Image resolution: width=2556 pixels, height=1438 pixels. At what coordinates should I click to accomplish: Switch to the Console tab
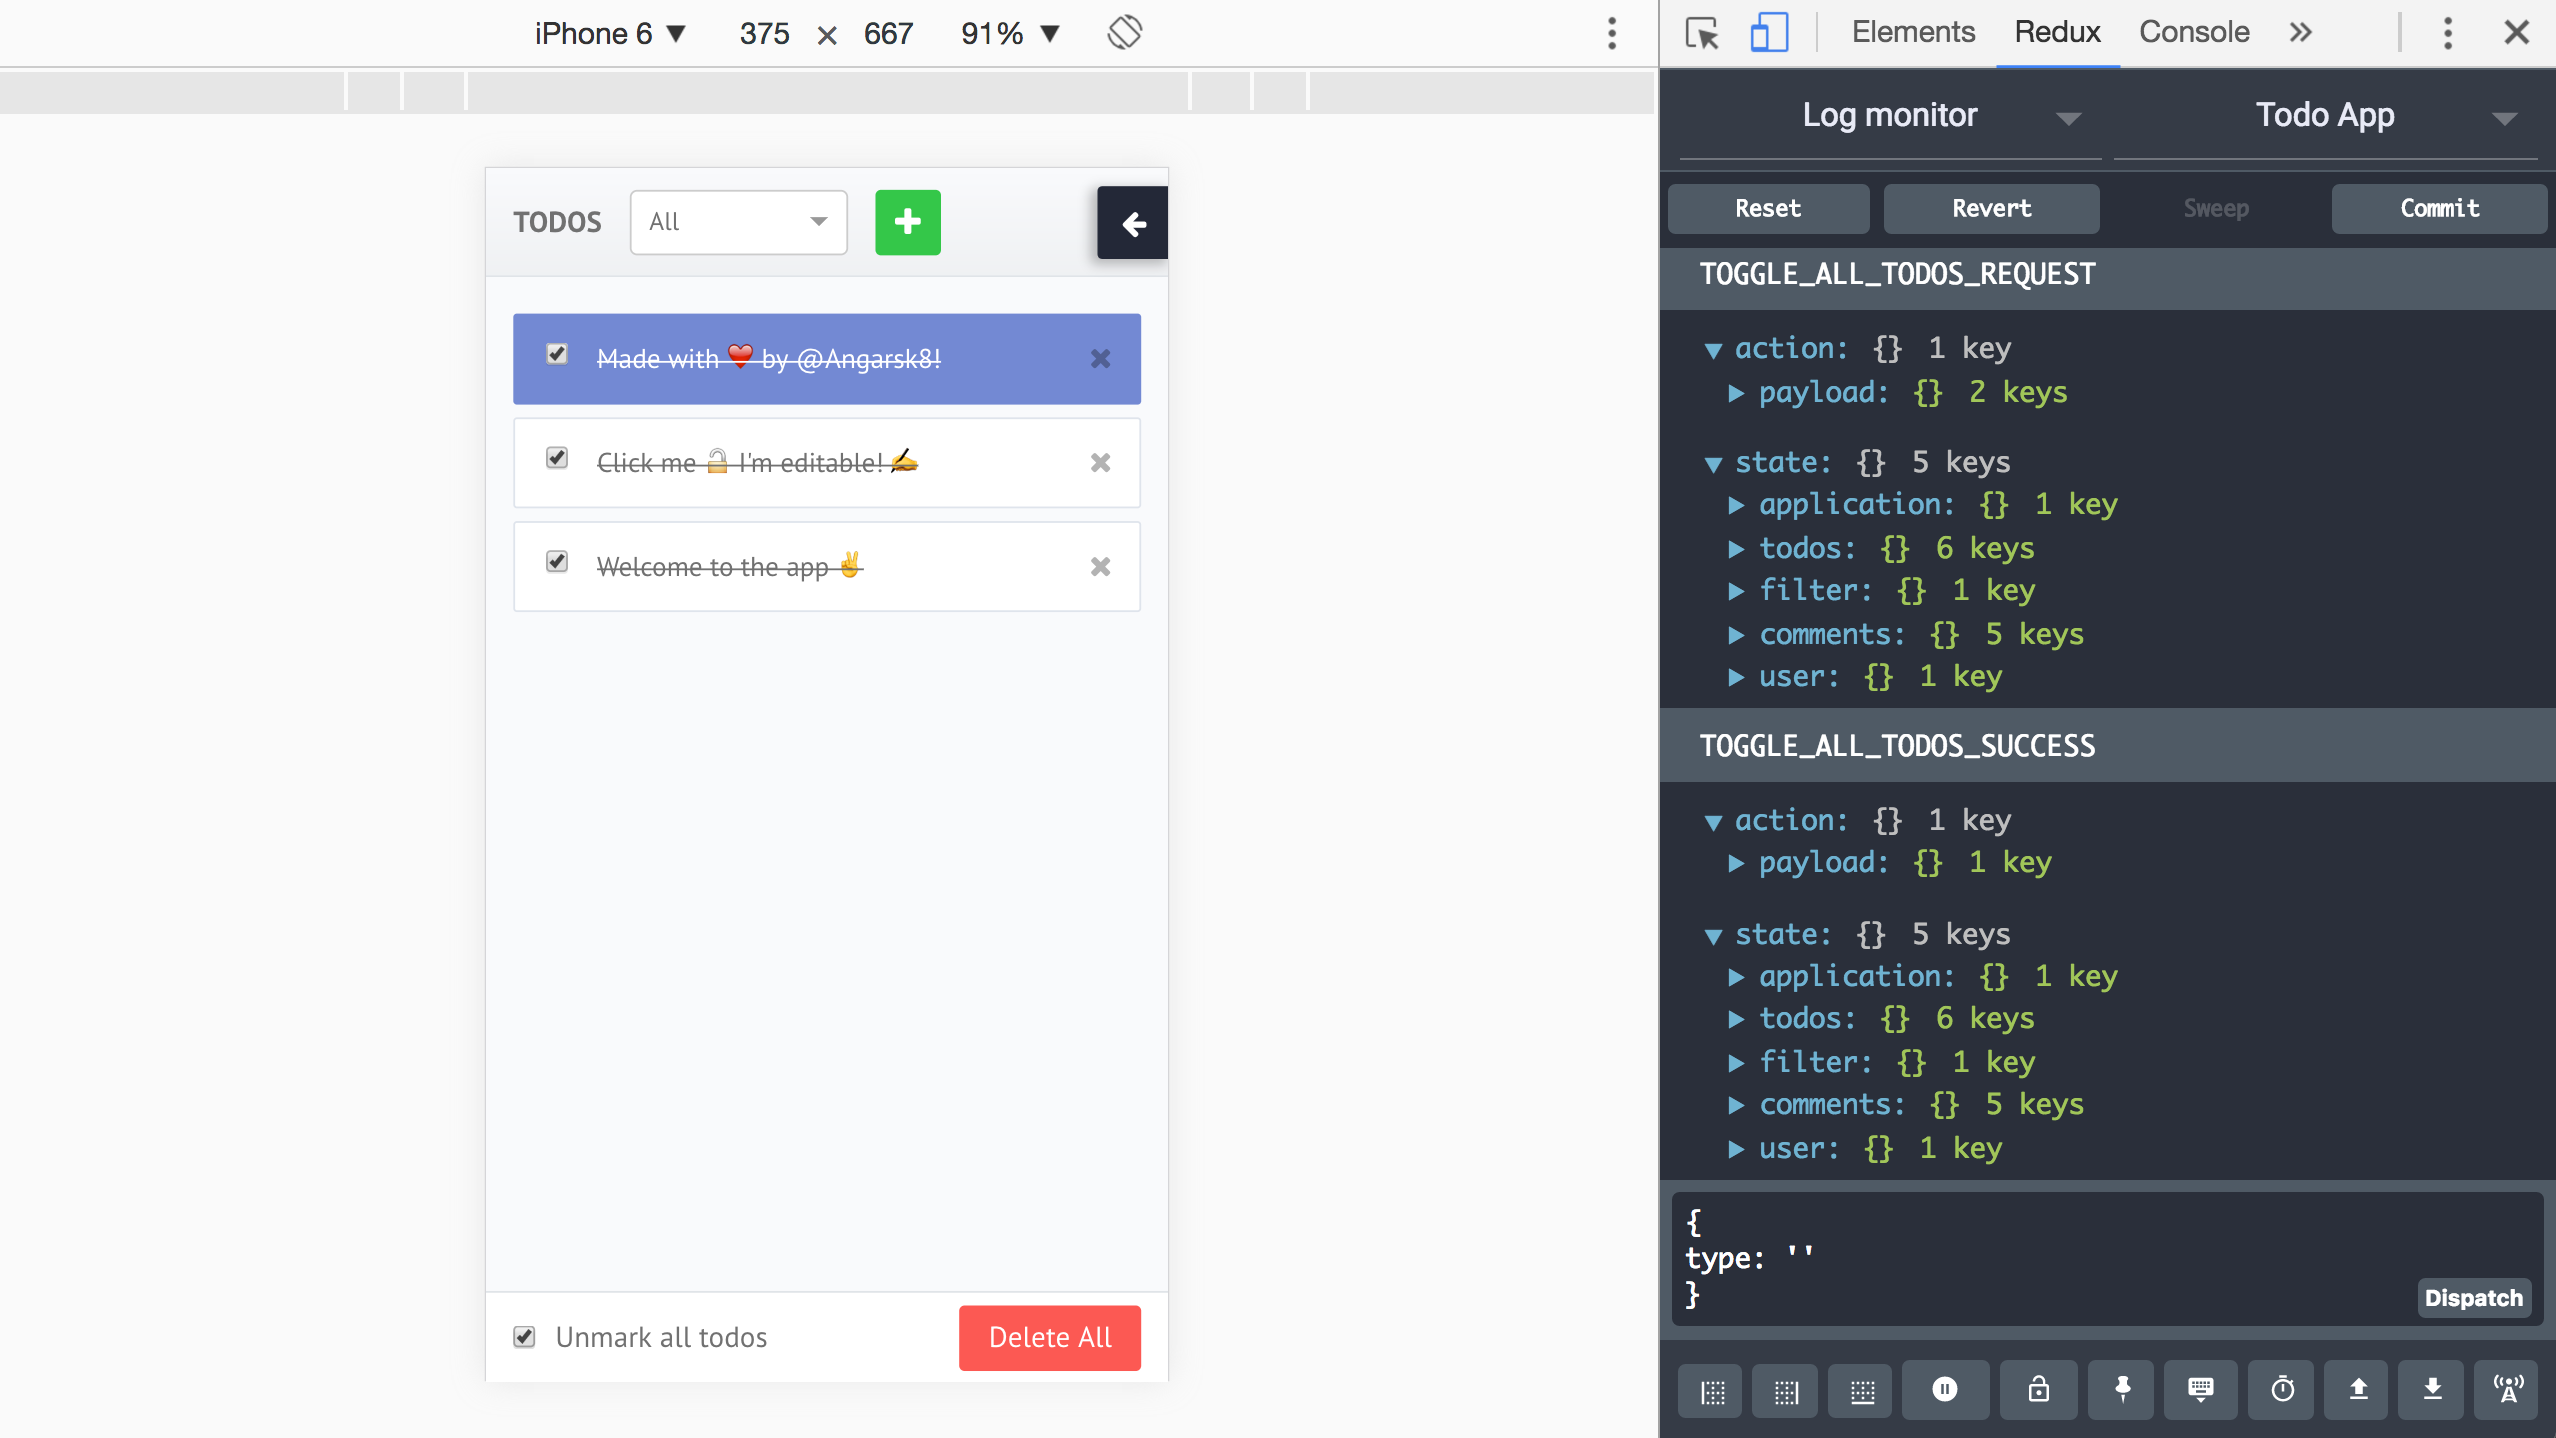(x=2193, y=32)
